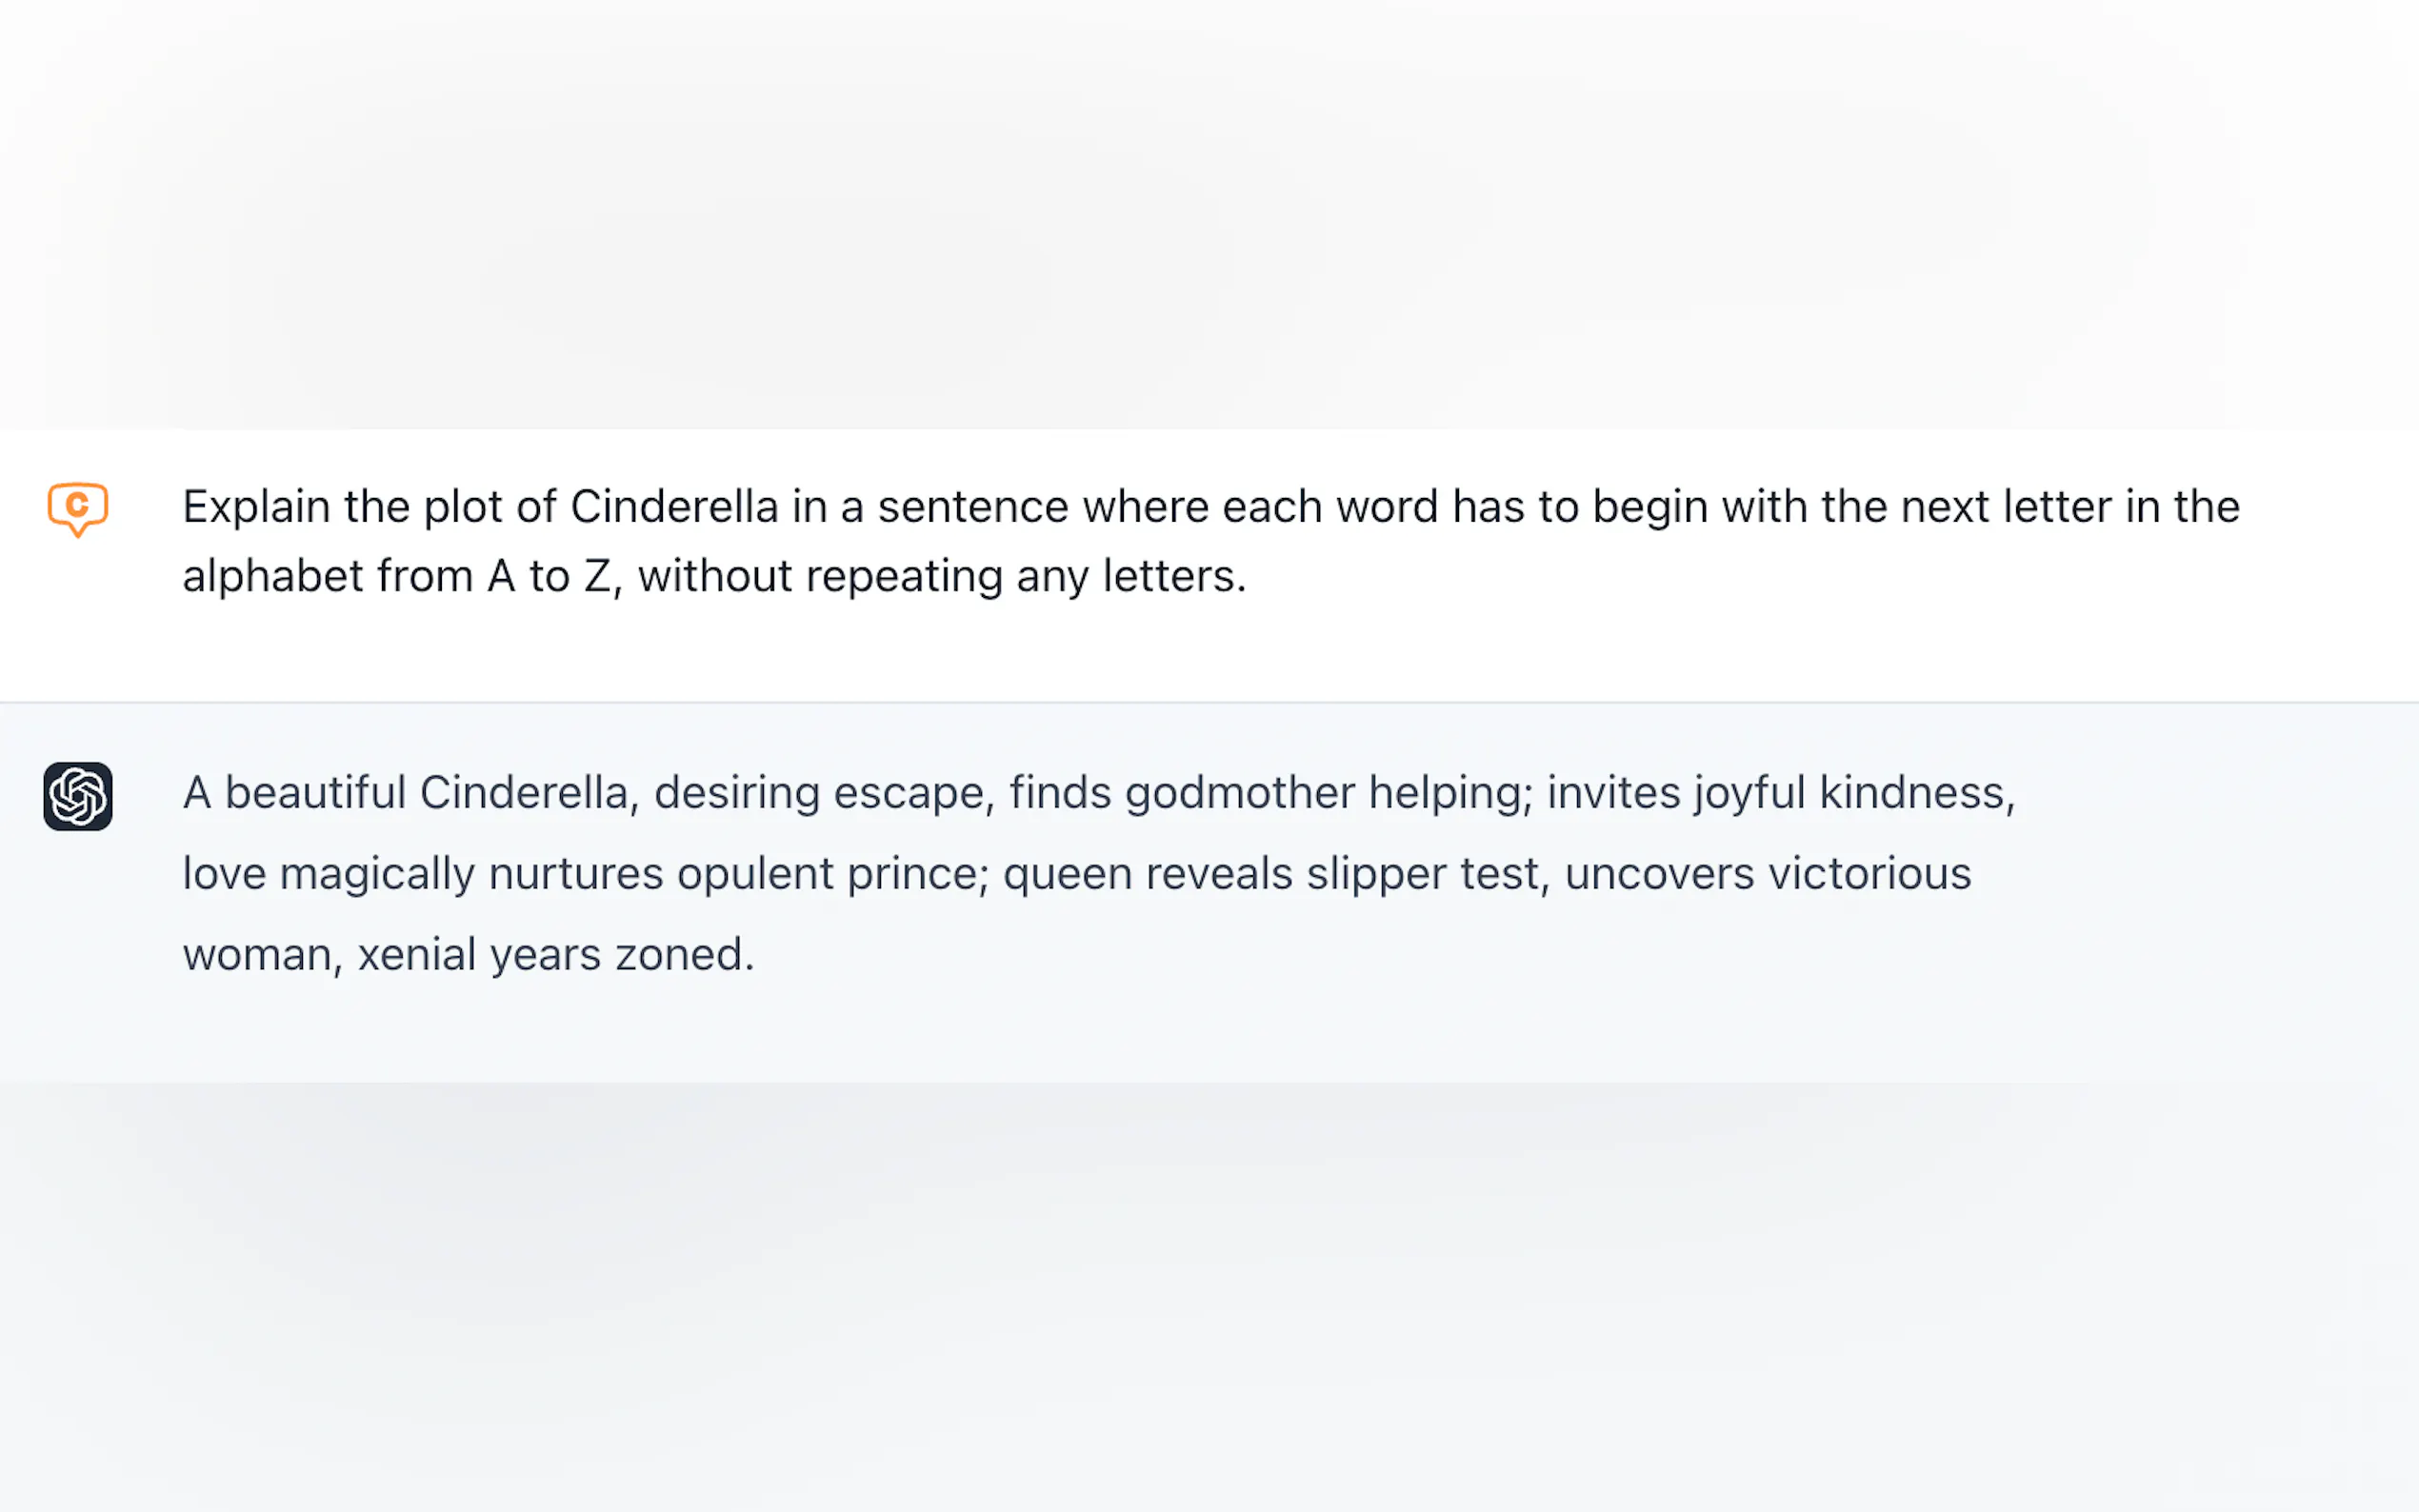Click the word "opulent" in the response
The height and width of the screenshot is (1512, 2419).
pyautogui.click(x=754, y=874)
